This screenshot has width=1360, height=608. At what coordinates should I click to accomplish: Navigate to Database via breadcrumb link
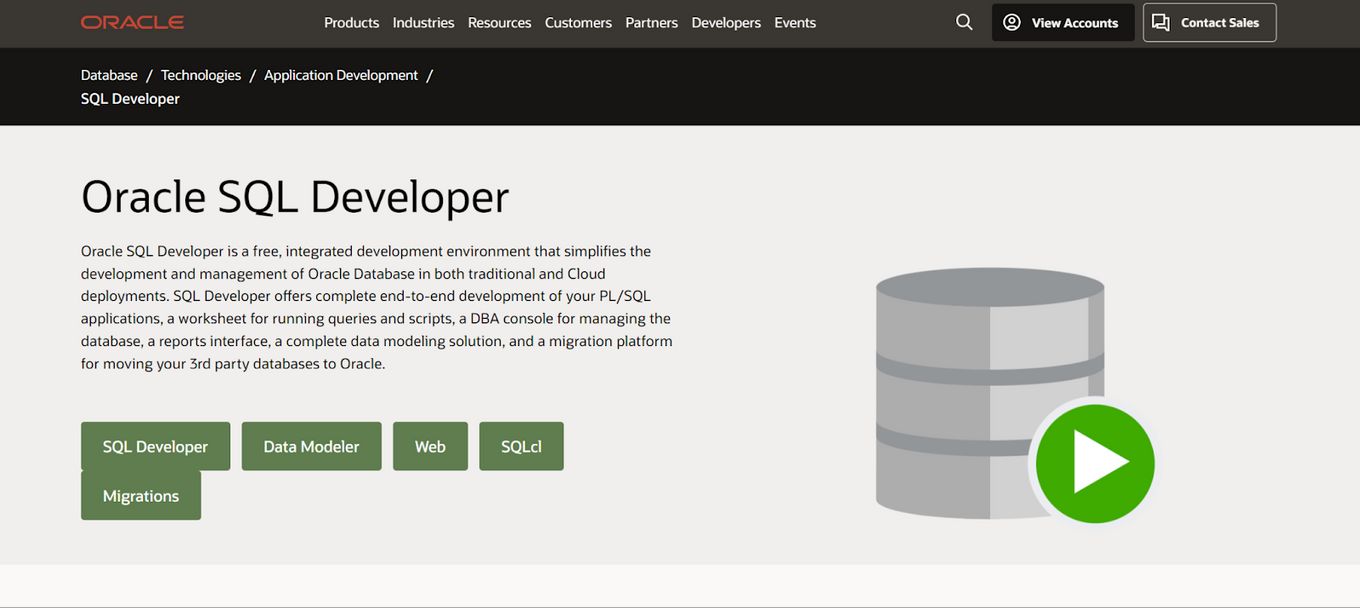click(109, 74)
